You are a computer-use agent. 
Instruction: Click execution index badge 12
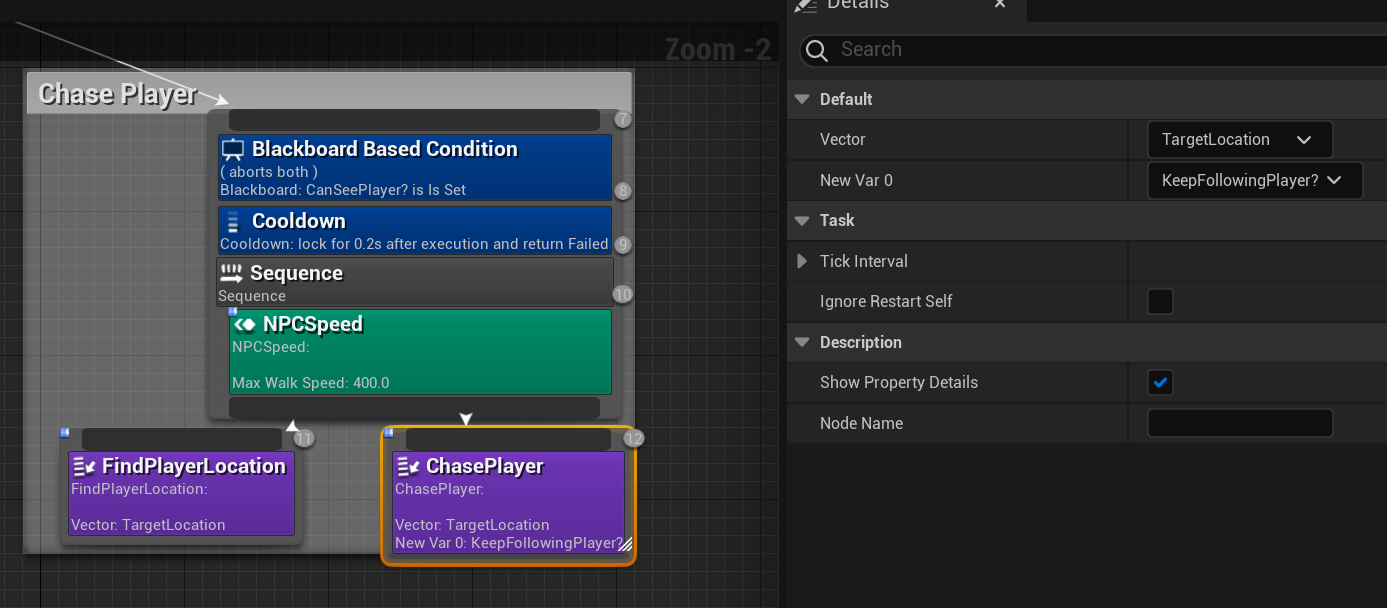click(x=634, y=439)
